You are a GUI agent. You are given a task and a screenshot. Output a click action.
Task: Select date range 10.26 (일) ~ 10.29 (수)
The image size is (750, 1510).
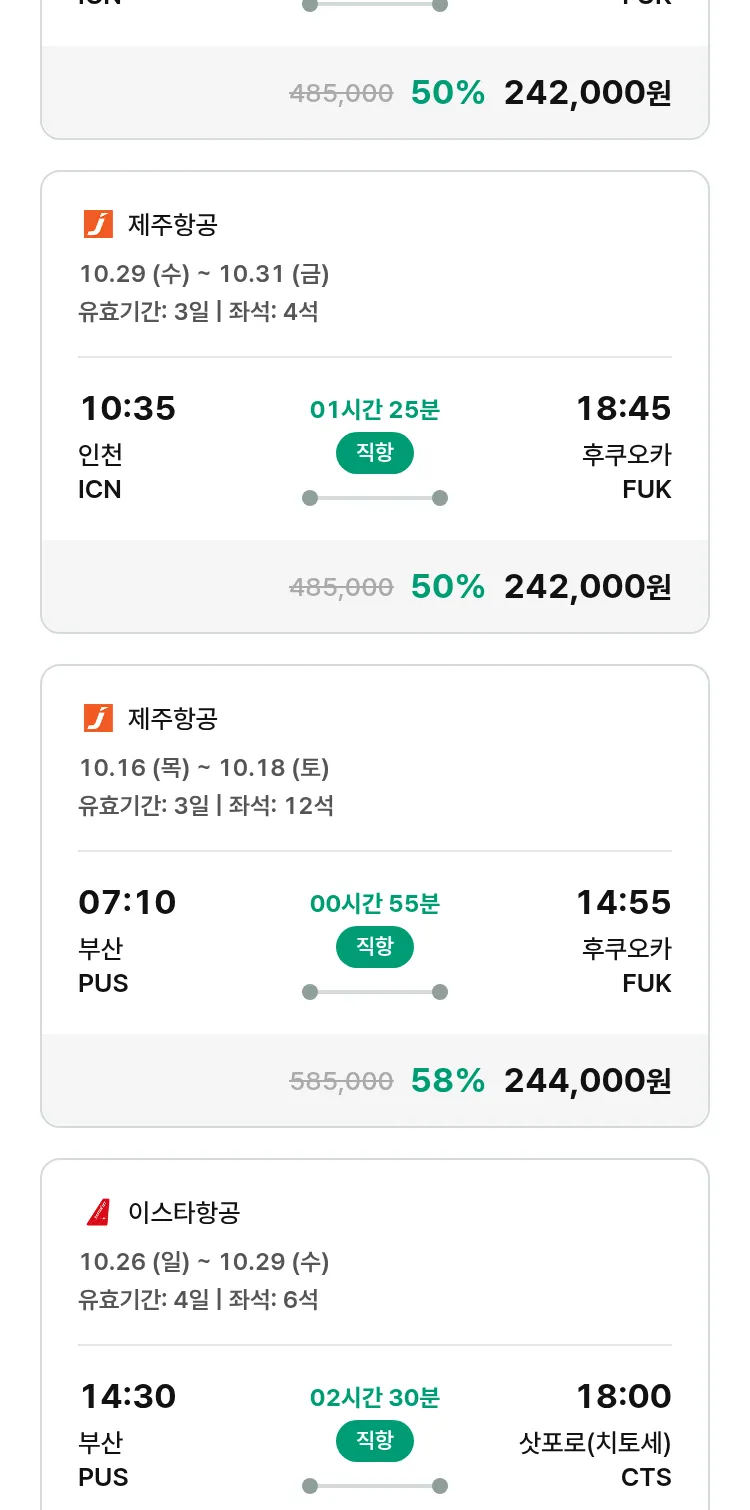(204, 1262)
